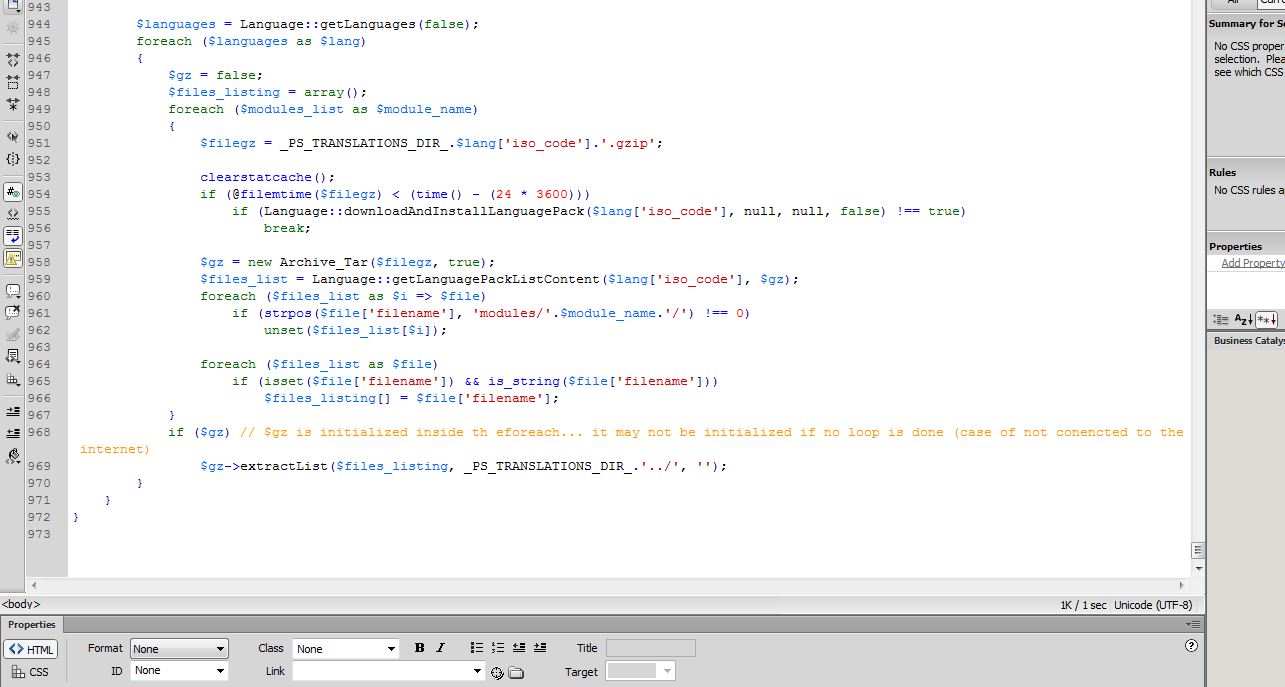Click the break; statement line
The height and width of the screenshot is (687, 1285).
click(x=288, y=228)
